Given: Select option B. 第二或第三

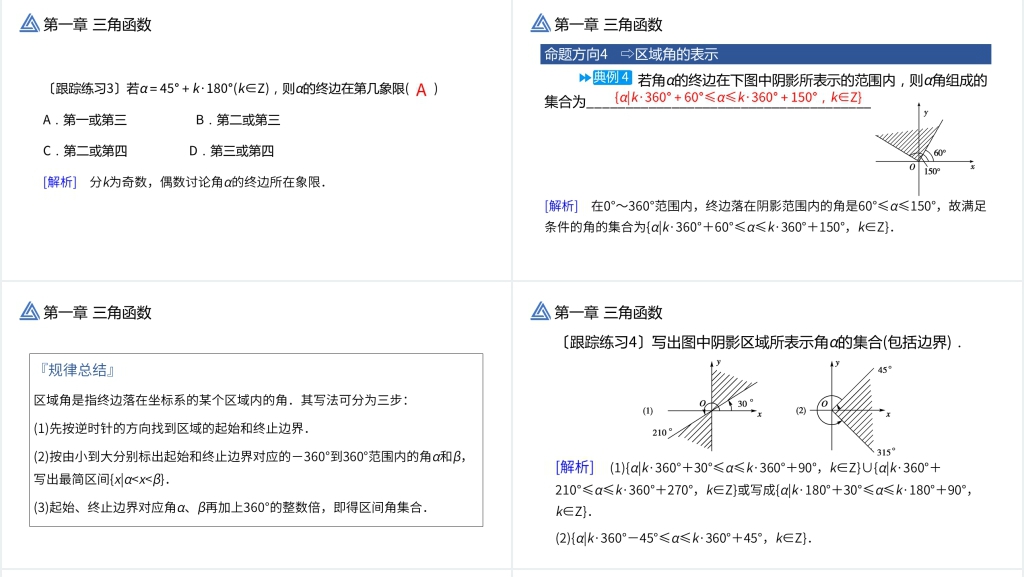Looking at the screenshot, I should point(238,120).
